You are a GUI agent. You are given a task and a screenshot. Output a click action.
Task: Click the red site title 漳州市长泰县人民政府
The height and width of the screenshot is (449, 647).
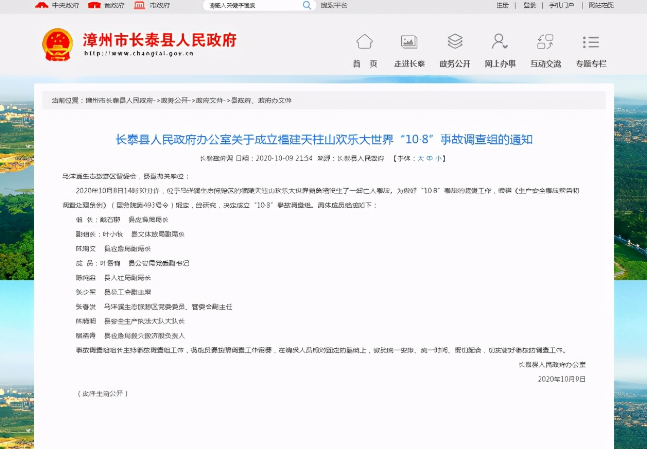click(x=160, y=40)
